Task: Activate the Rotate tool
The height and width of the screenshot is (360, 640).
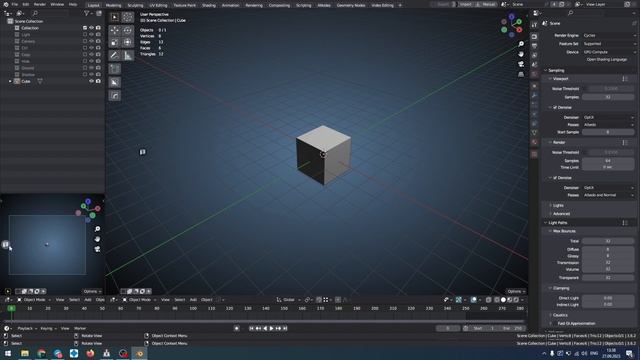Action: tap(128, 30)
